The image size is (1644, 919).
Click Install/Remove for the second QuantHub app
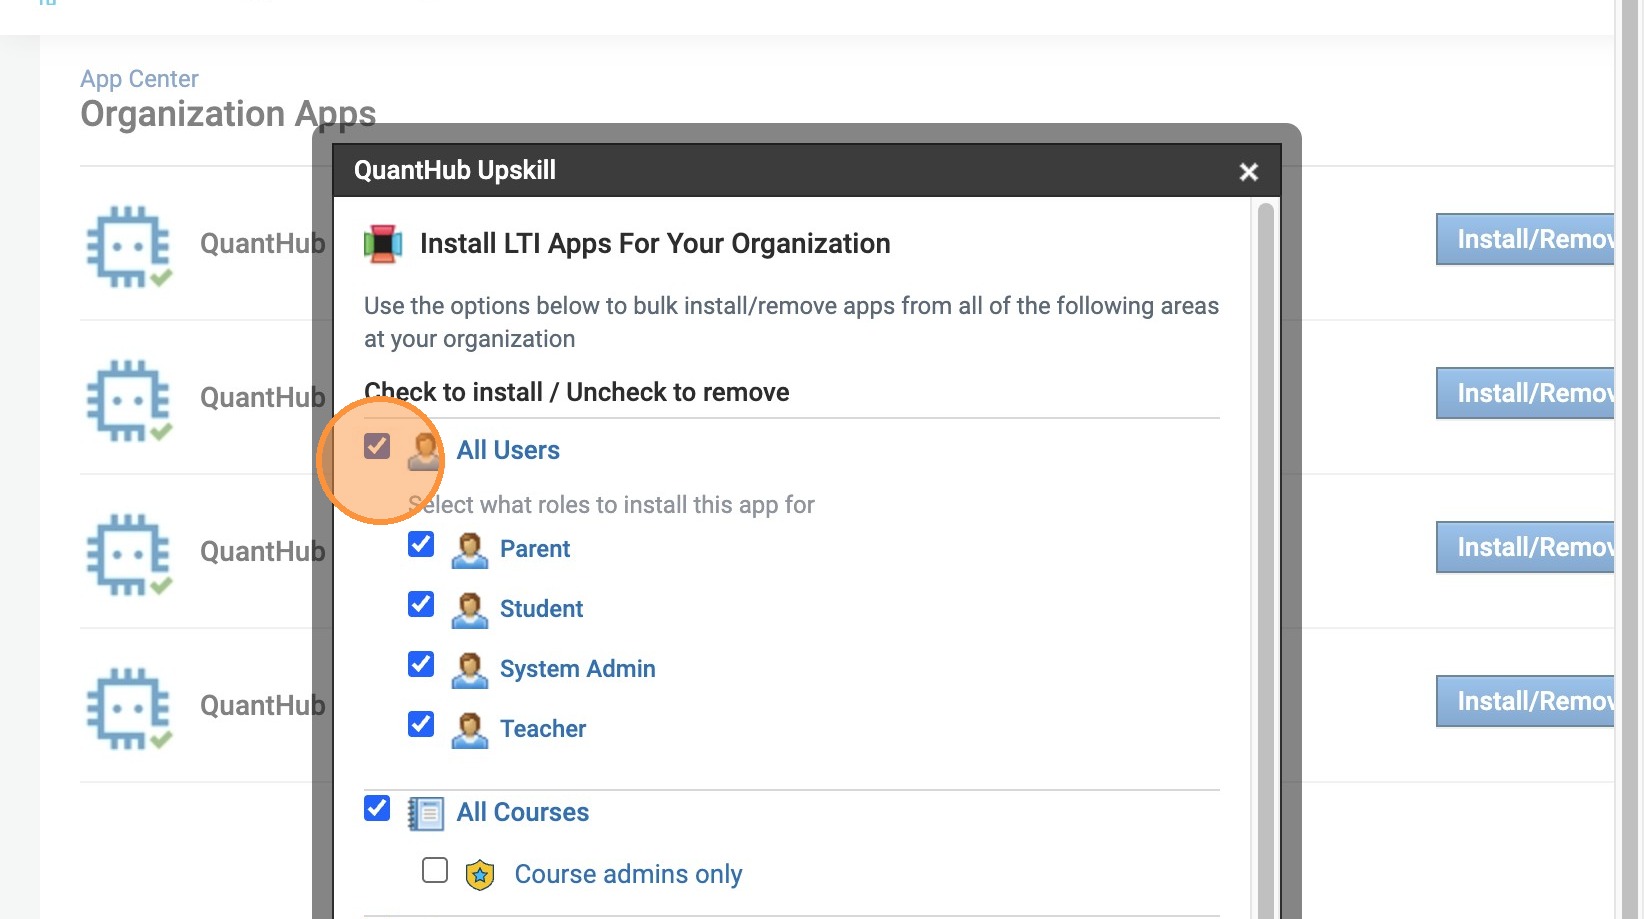[1525, 393]
